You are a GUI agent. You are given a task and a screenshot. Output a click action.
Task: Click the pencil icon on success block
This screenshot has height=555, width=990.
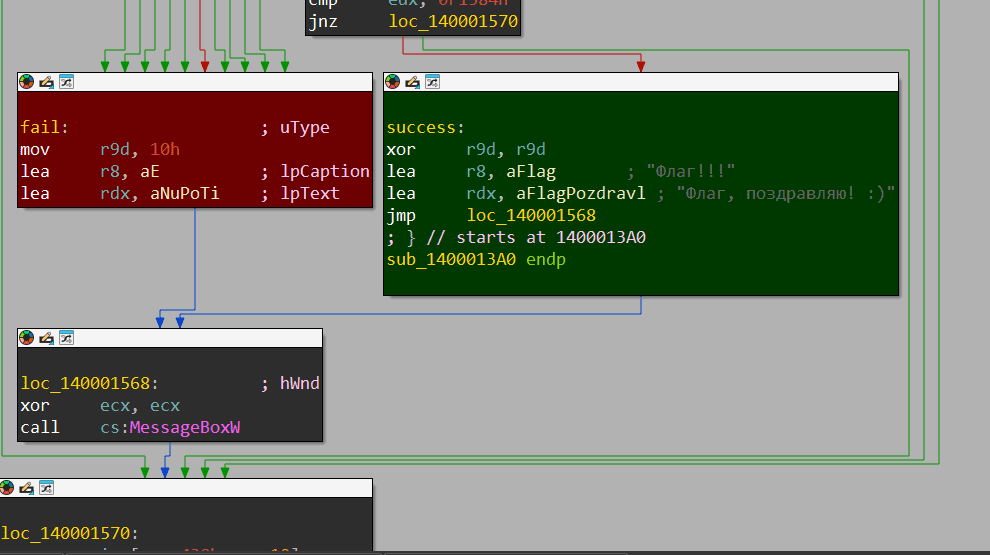pos(412,82)
